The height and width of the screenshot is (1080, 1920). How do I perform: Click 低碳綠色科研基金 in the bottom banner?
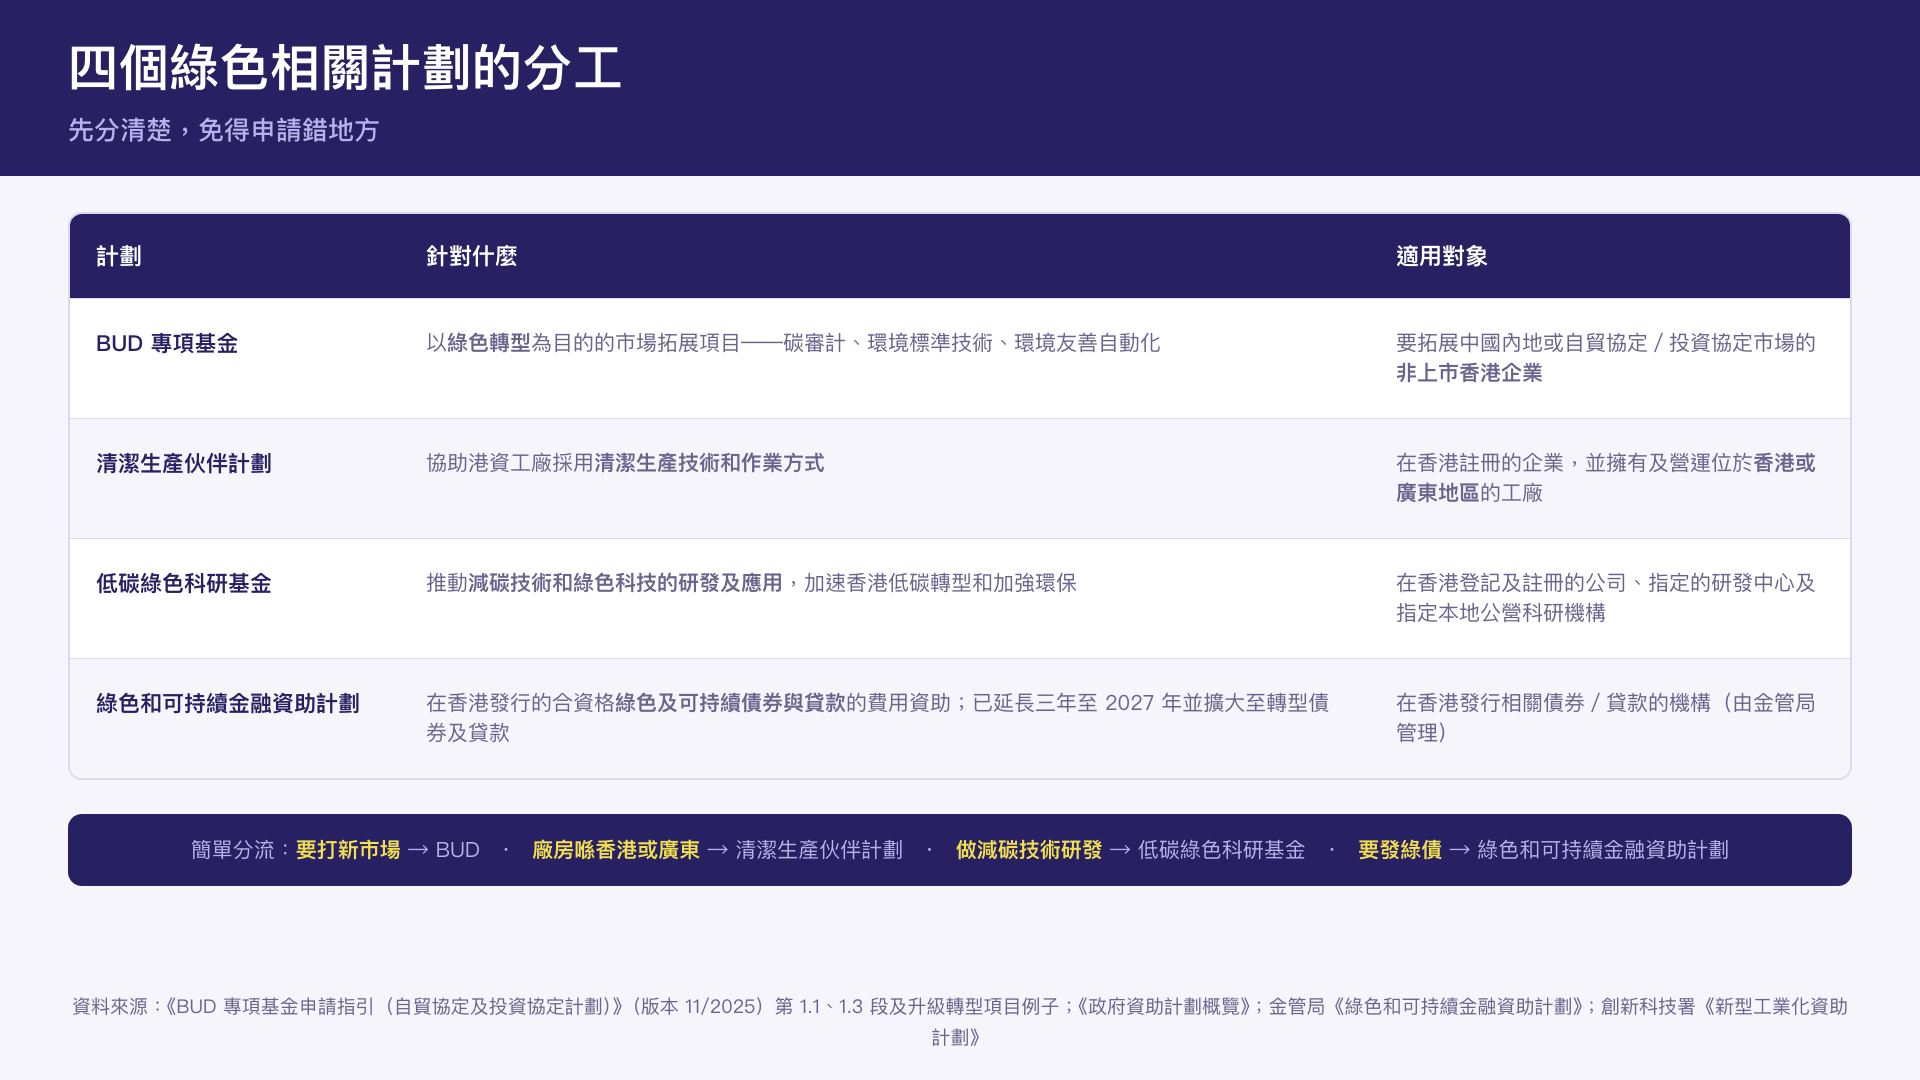pyautogui.click(x=1222, y=850)
